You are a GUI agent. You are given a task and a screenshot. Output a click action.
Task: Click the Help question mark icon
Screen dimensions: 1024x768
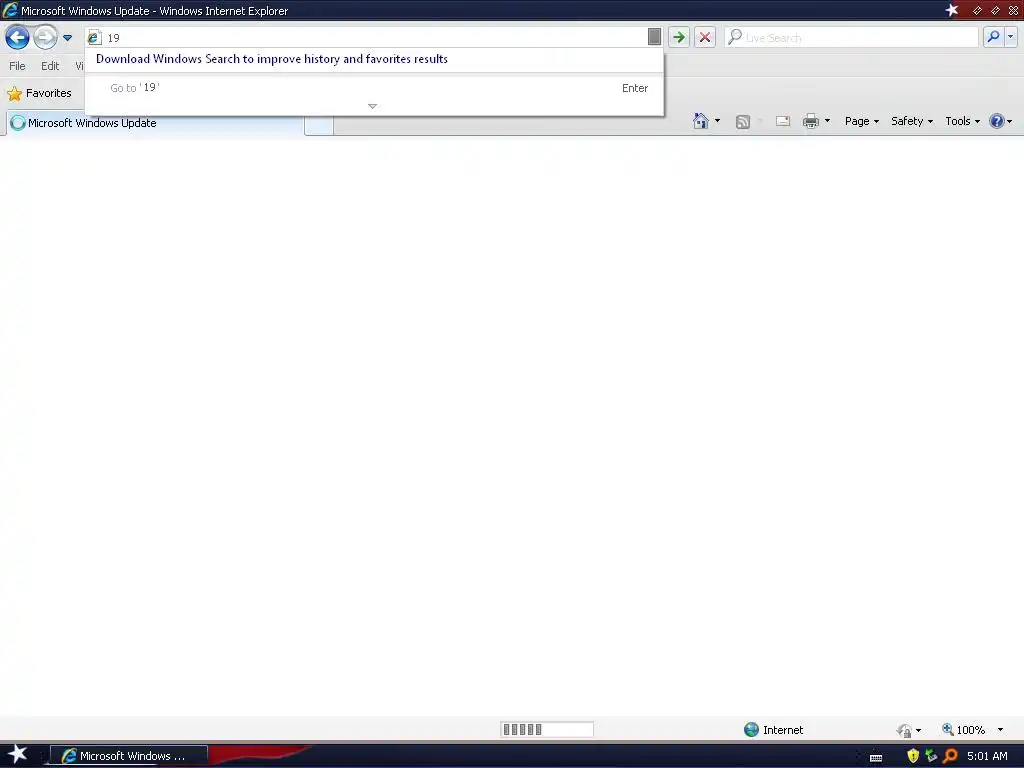[997, 121]
